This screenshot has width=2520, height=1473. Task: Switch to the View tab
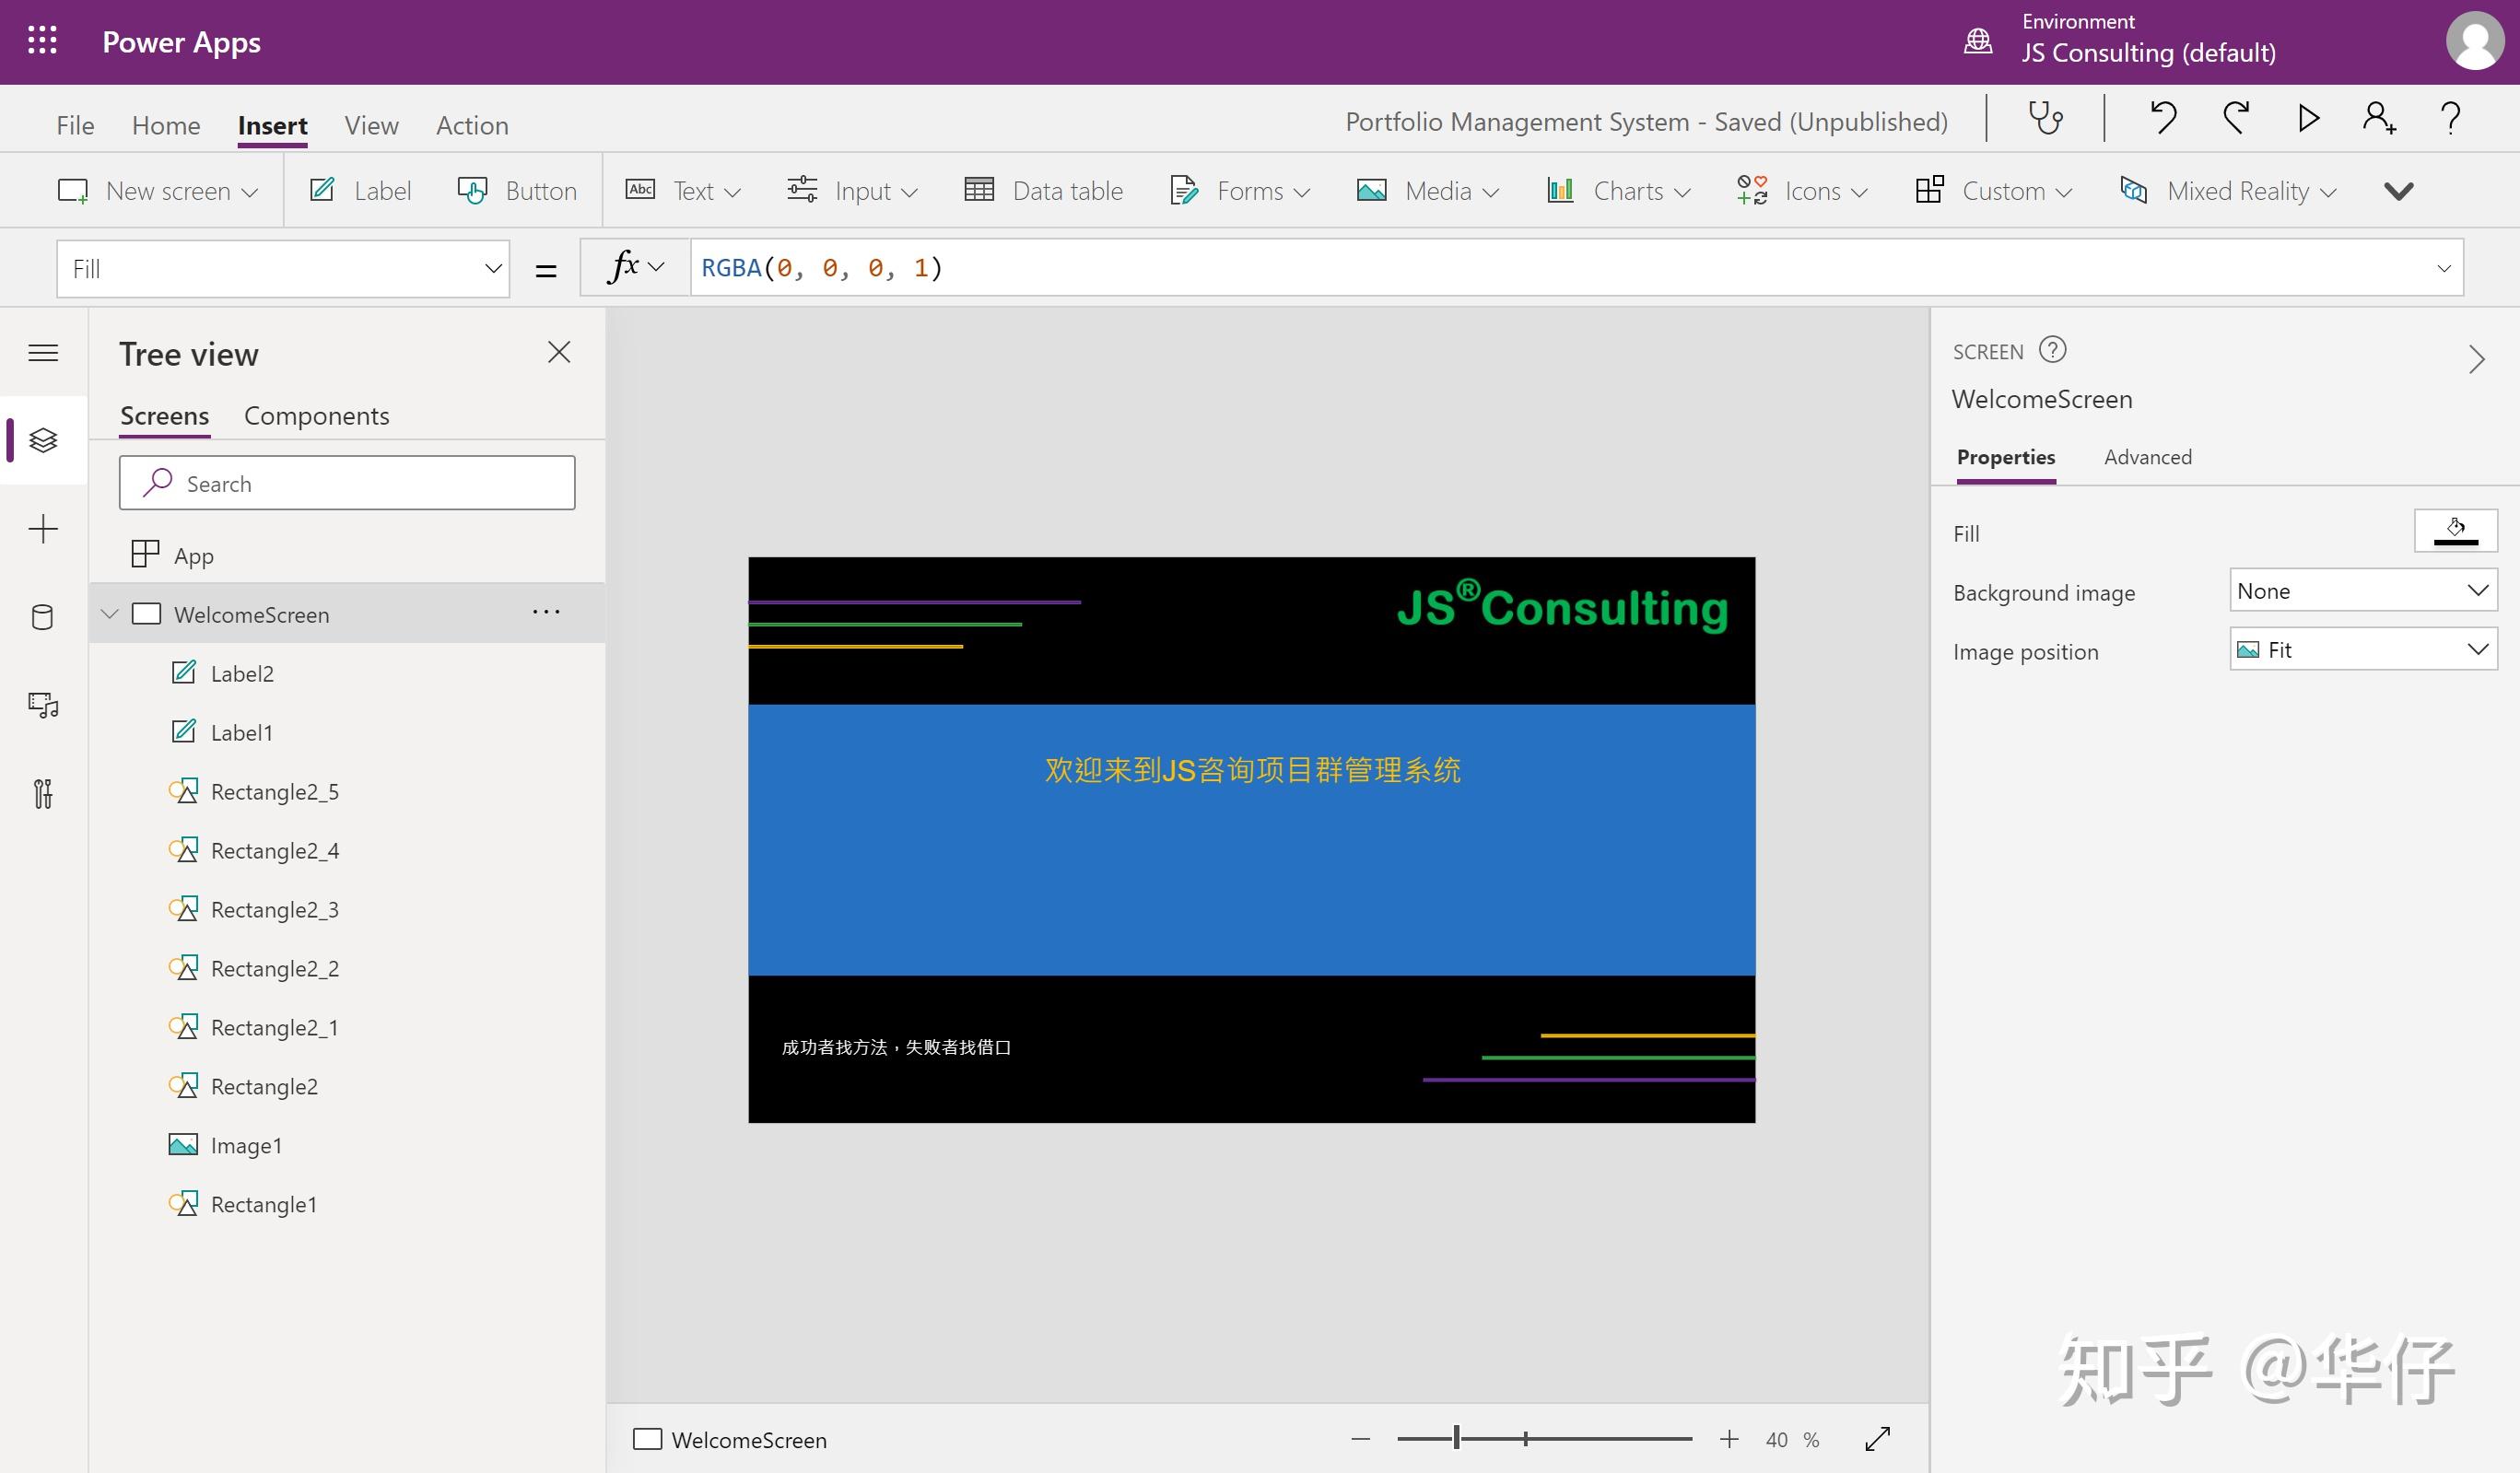coord(371,125)
